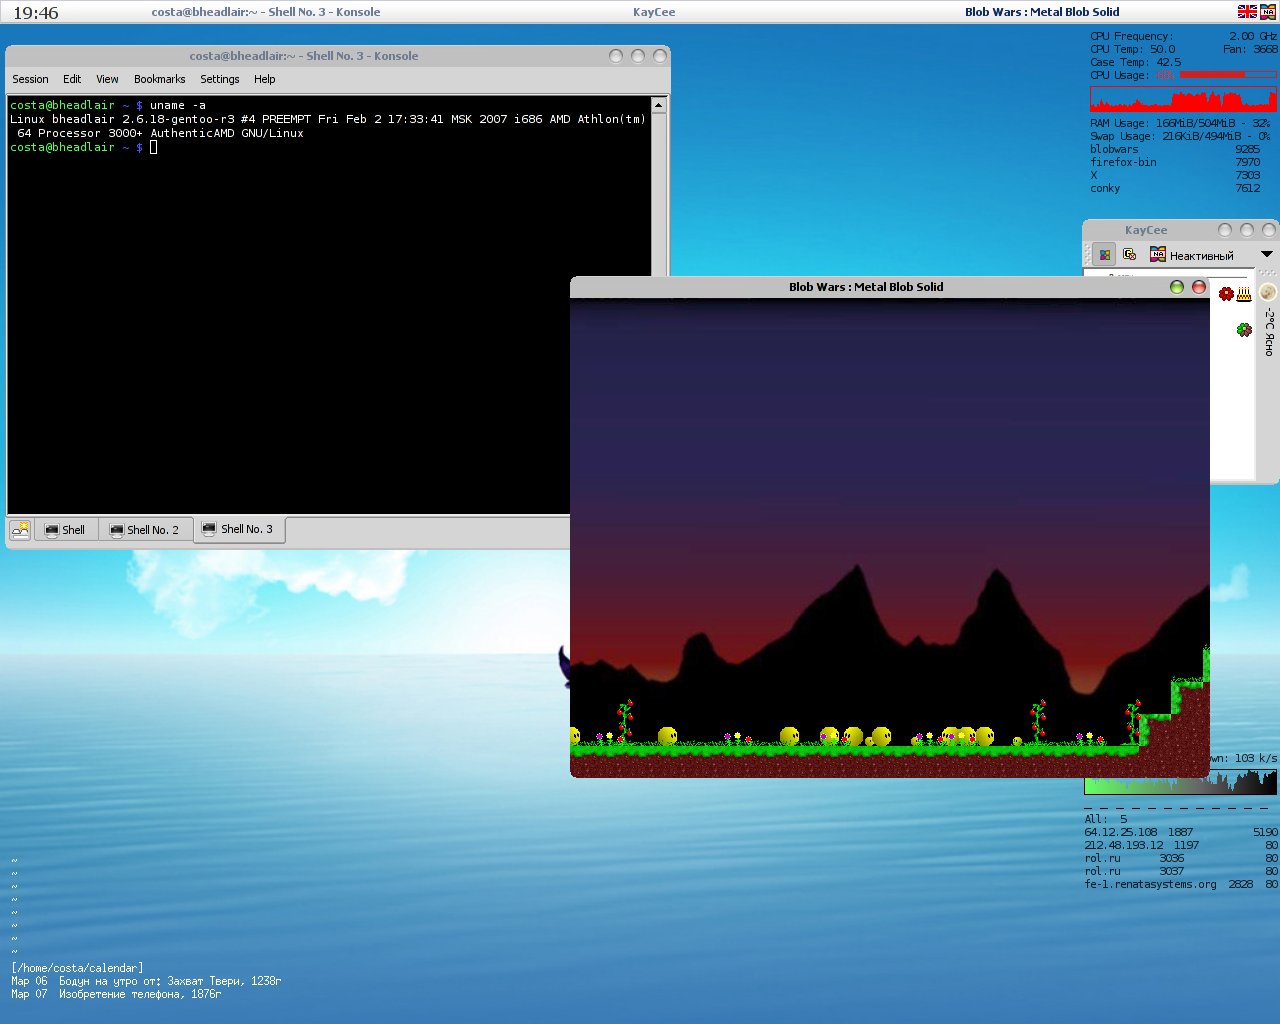Activate the Blob Wars entry in top taskbar
The width and height of the screenshot is (1280, 1024).
(1042, 12)
